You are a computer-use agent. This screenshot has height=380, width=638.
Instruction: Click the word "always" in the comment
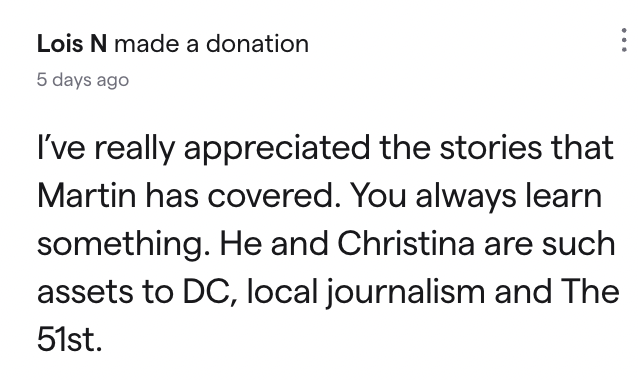[x=466, y=198]
